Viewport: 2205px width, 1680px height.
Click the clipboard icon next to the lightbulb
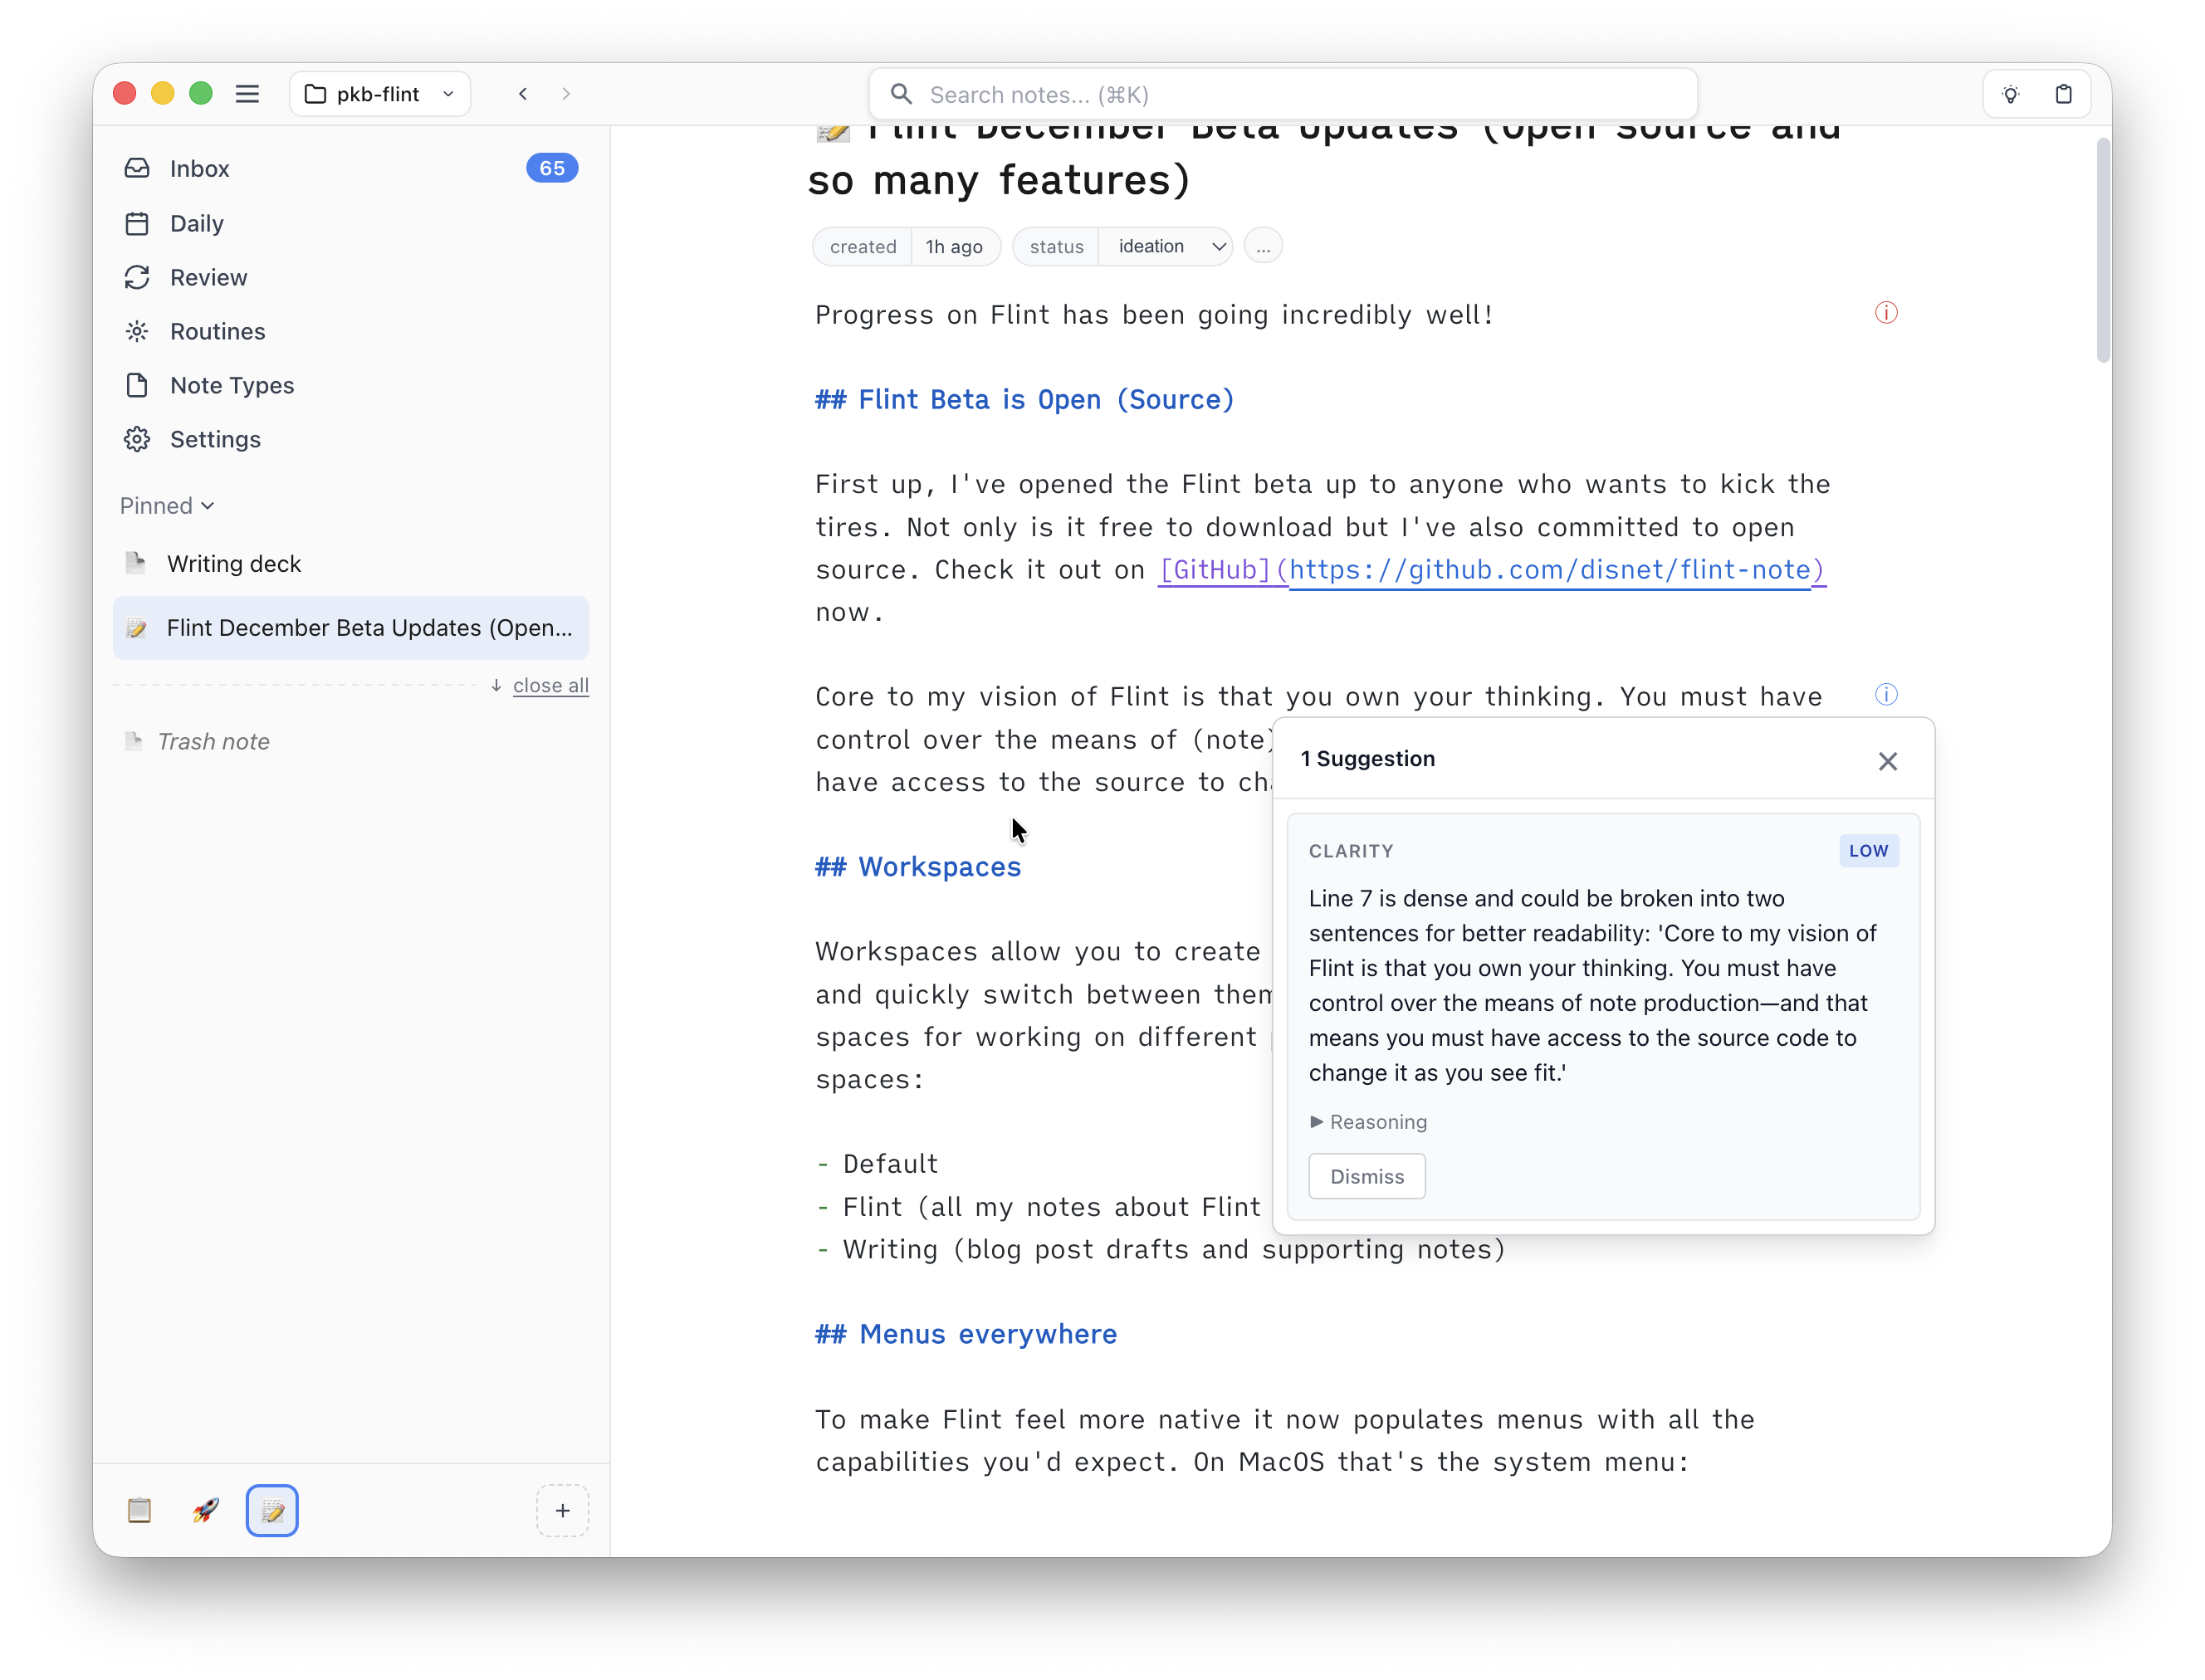coord(2064,93)
